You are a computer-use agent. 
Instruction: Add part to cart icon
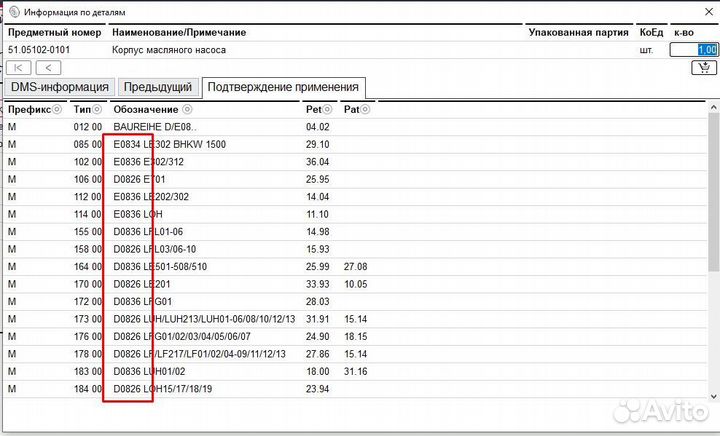(701, 68)
